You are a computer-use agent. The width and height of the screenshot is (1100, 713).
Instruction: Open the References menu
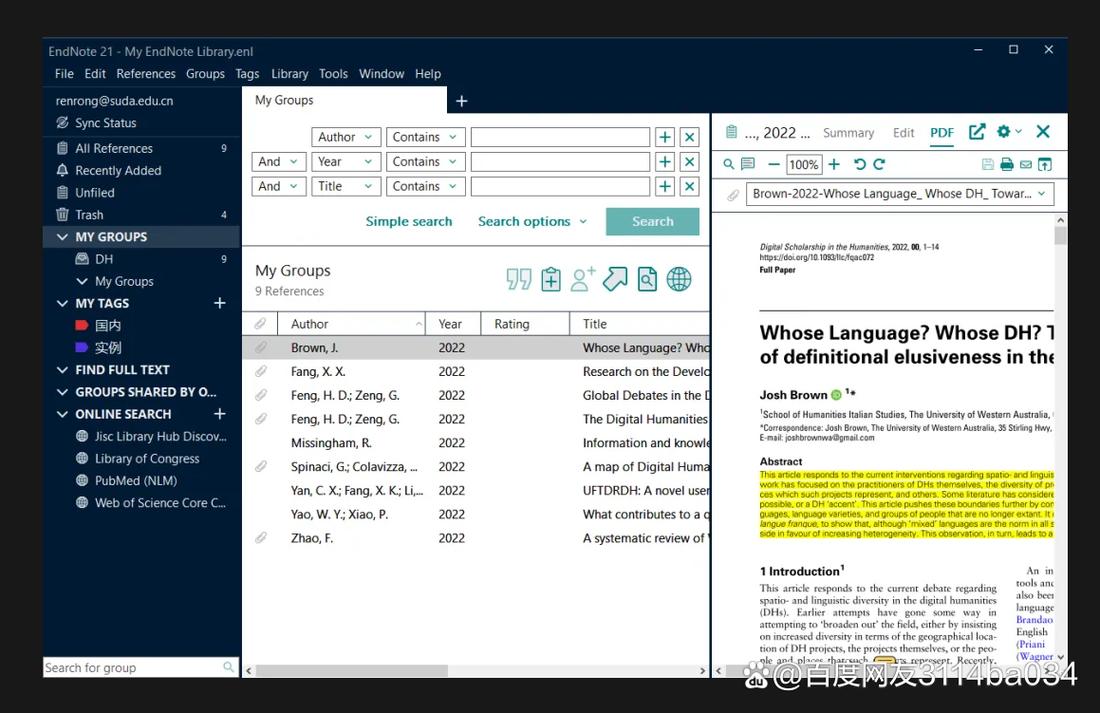[x=145, y=73]
